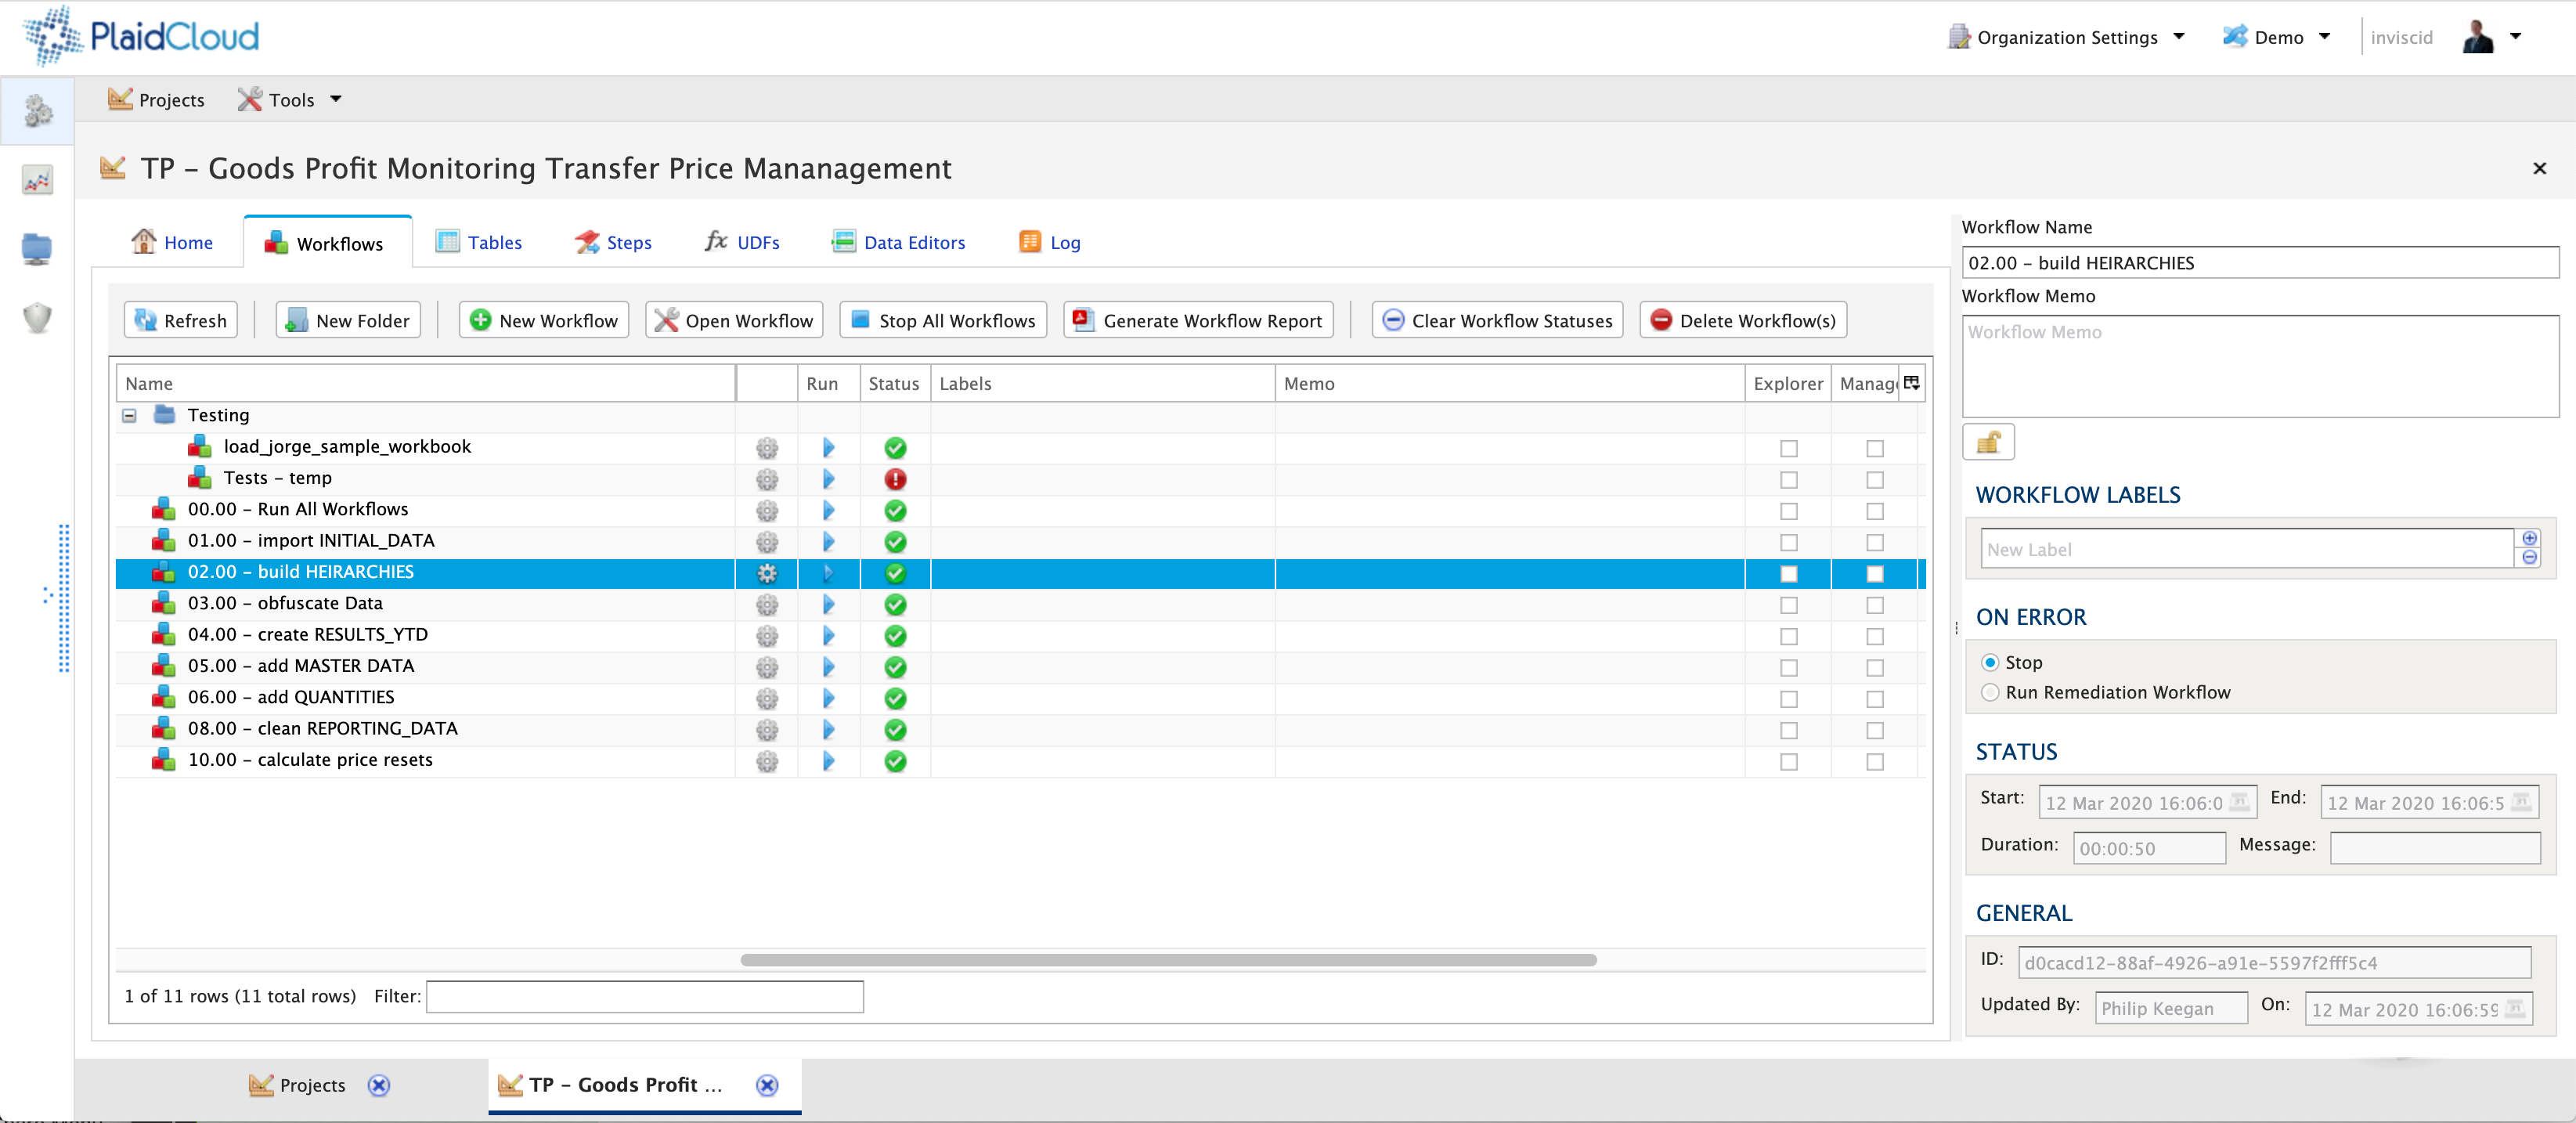Screen dimensions: 2576x1123
Task: Close the project panel with the X
Action: pyautogui.click(x=2539, y=168)
